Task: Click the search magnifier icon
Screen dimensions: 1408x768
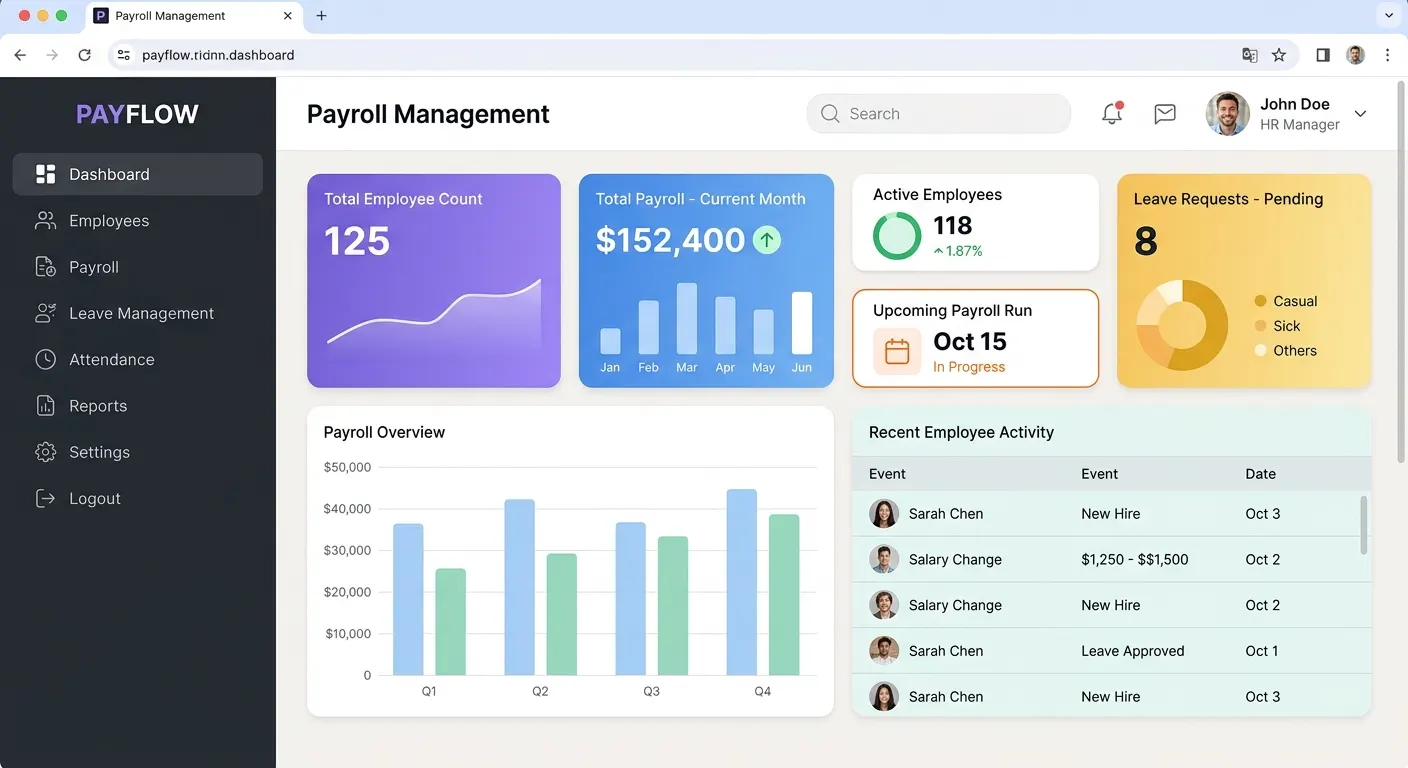Action: 830,114
